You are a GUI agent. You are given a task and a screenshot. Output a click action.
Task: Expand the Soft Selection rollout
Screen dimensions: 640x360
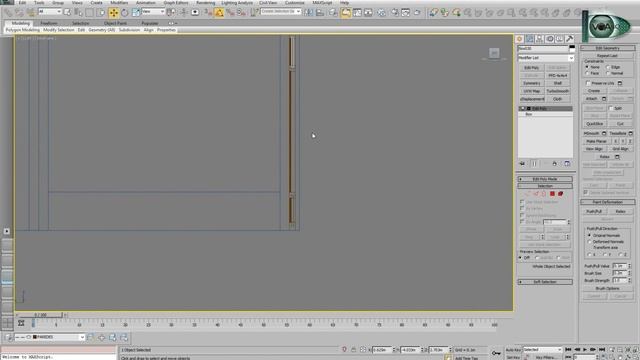coord(545,282)
